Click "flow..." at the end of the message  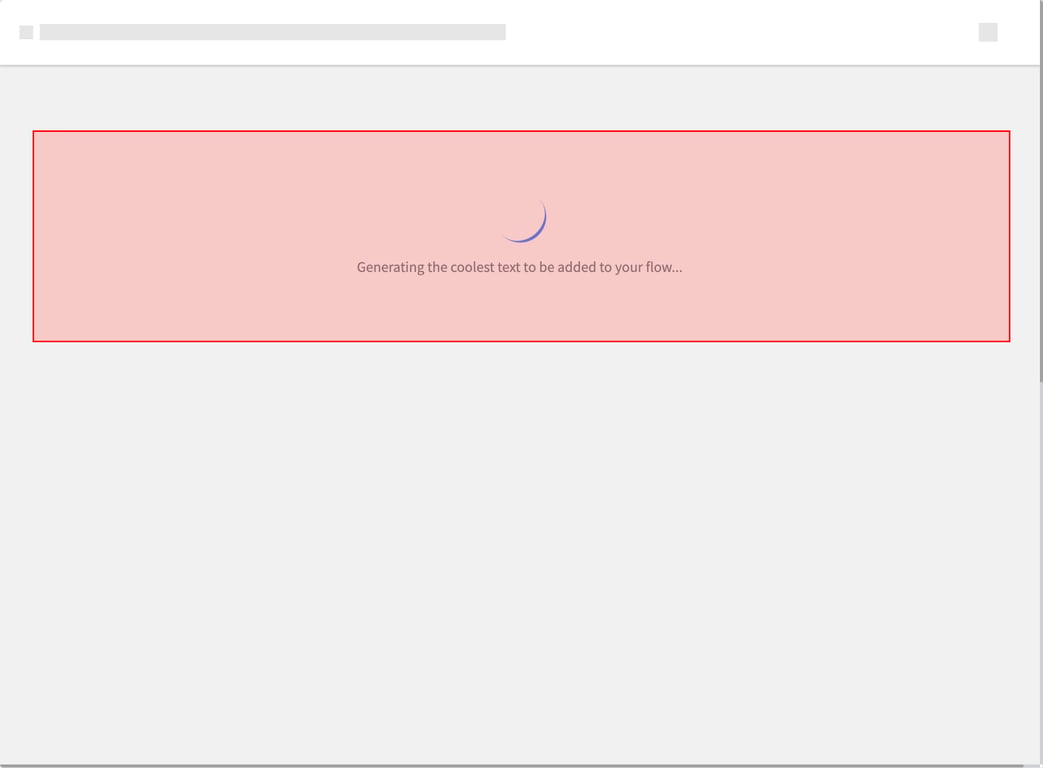[x=663, y=267]
